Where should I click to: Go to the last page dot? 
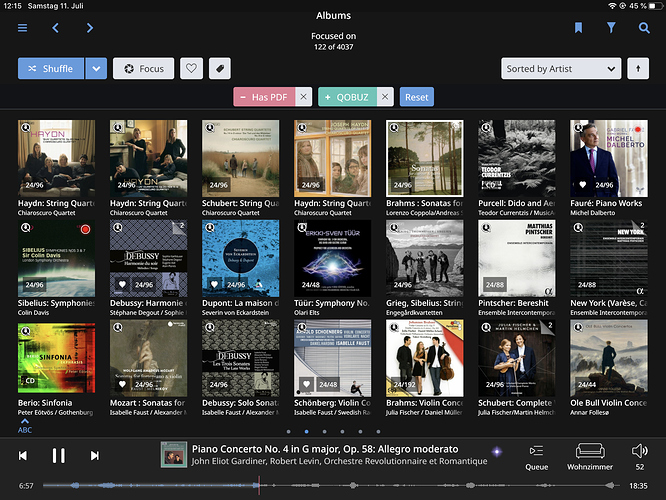[x=378, y=432]
